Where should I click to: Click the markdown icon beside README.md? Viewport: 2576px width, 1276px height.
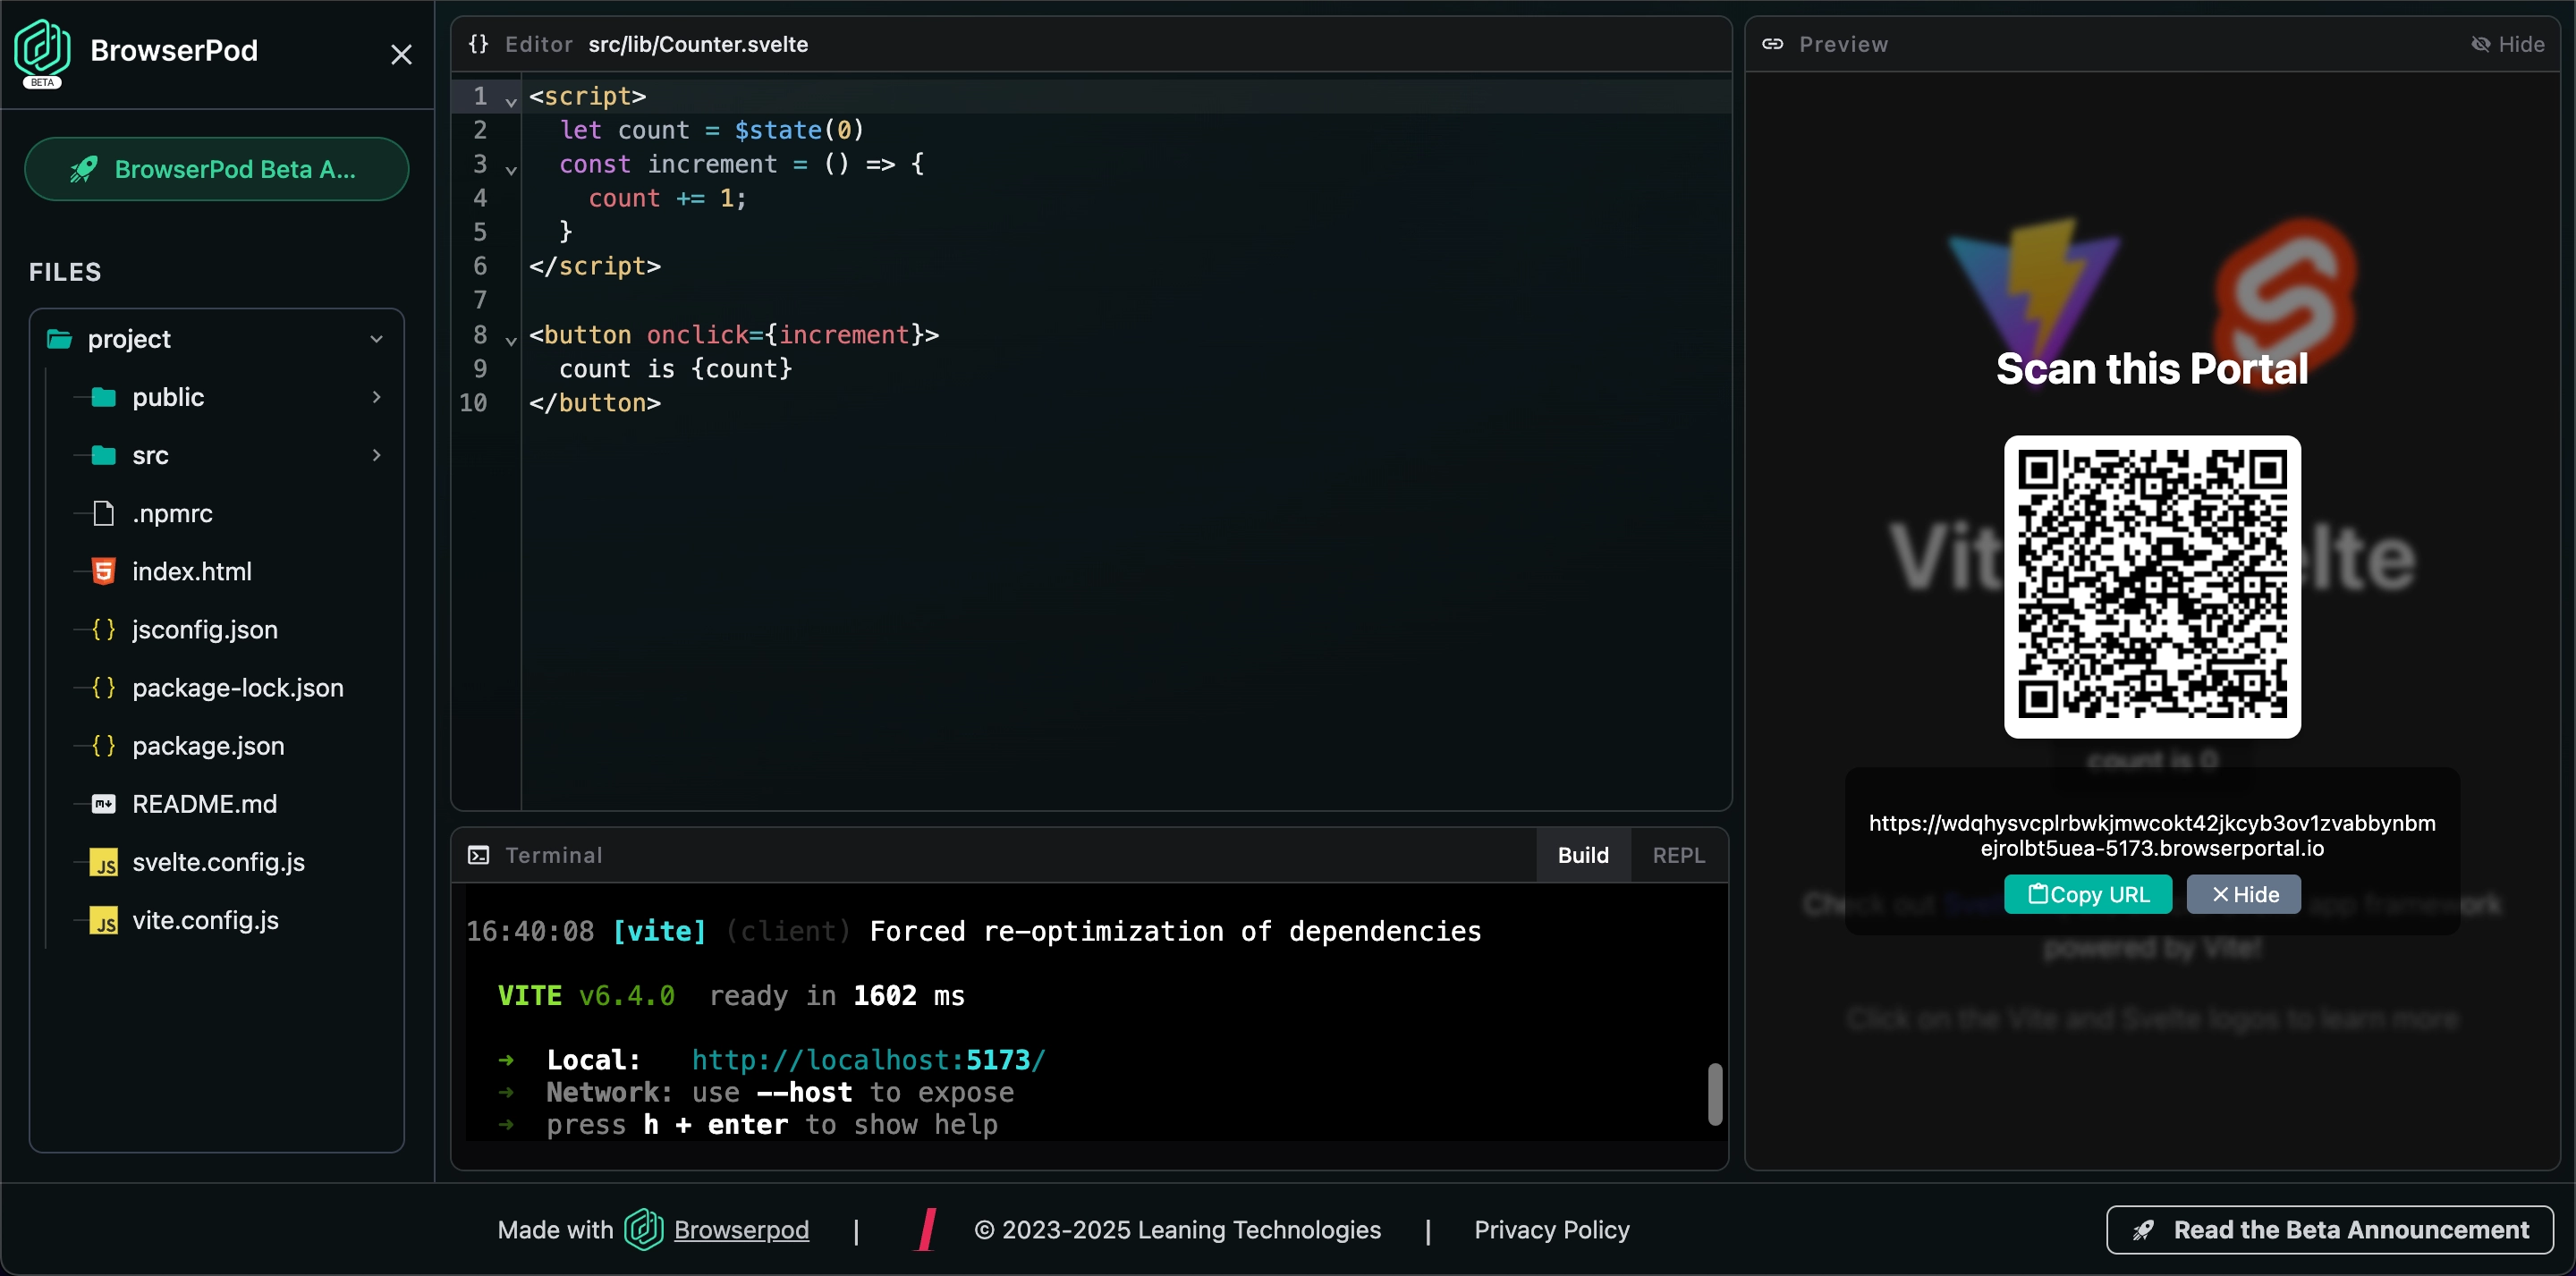point(103,804)
